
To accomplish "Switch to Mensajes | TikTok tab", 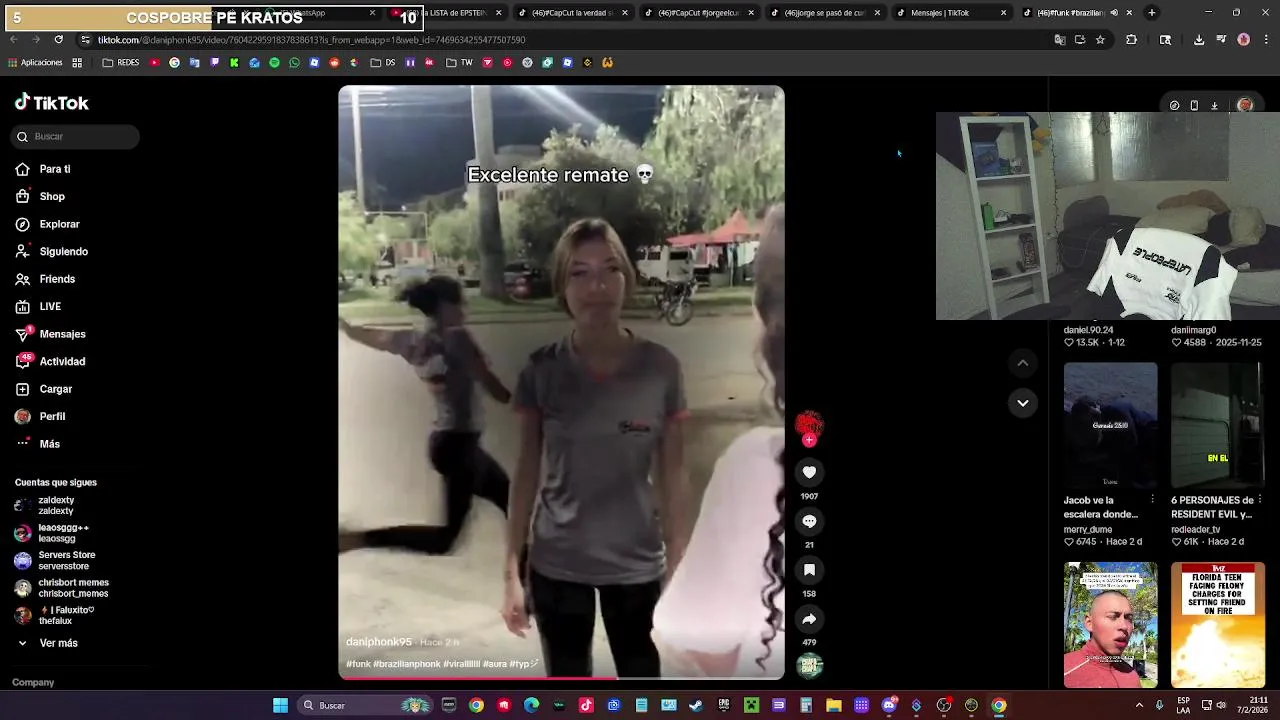I will pyautogui.click(x=951, y=13).
